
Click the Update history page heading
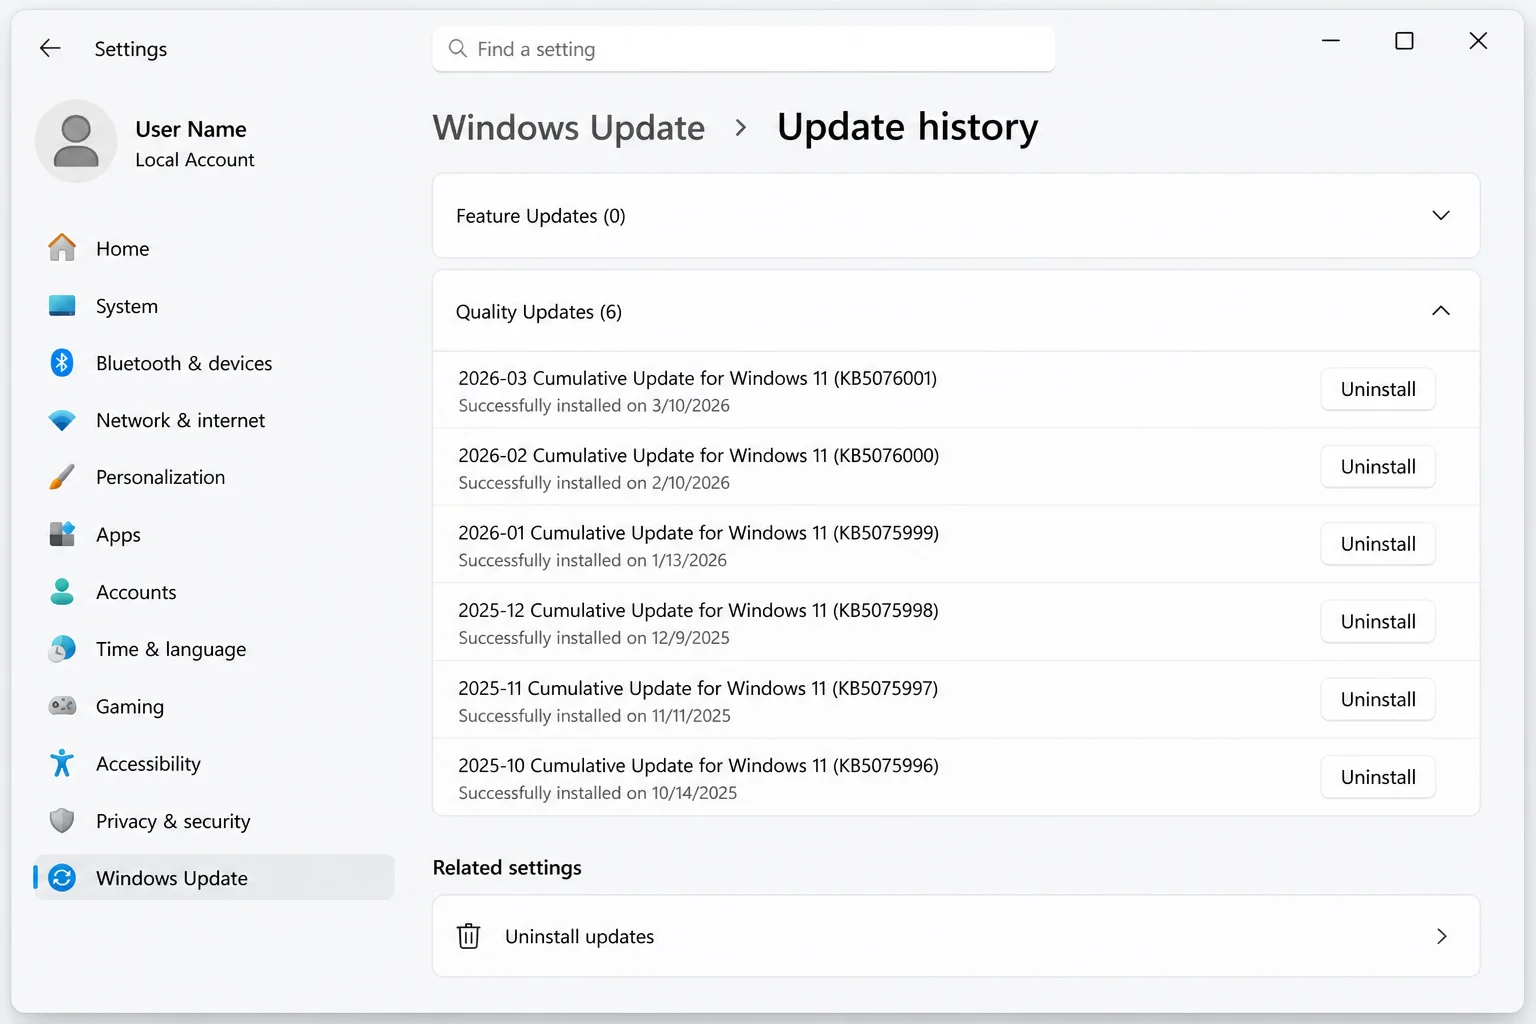click(908, 127)
